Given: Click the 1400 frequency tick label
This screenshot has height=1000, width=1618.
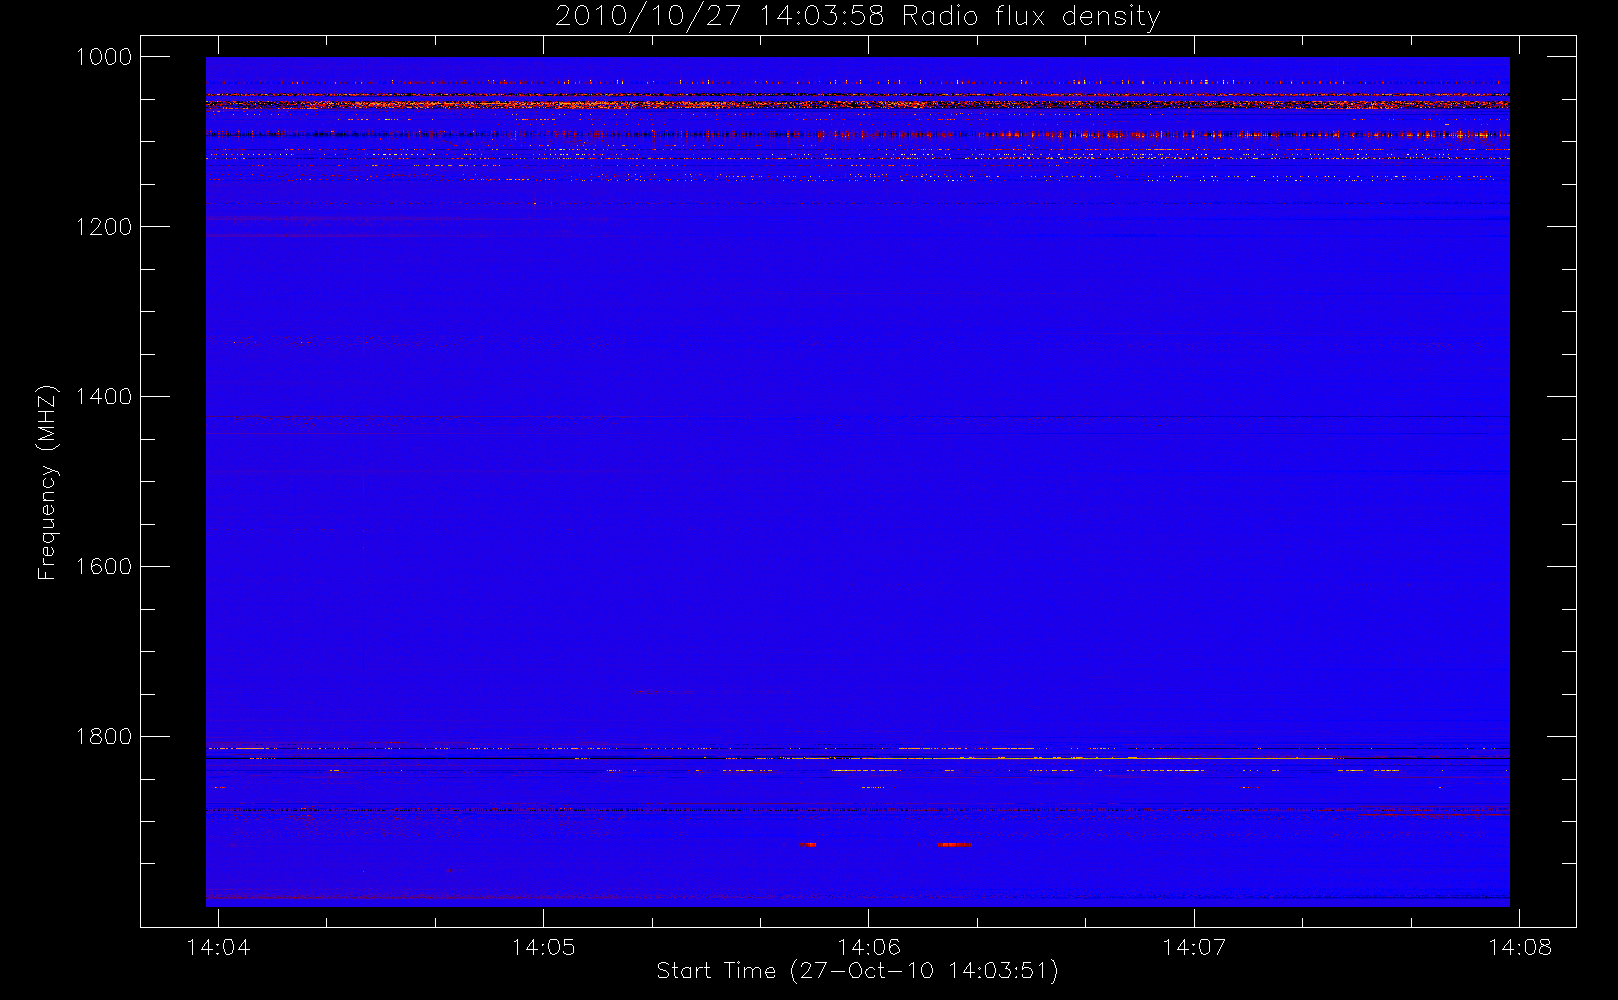Looking at the screenshot, I should click(x=104, y=397).
